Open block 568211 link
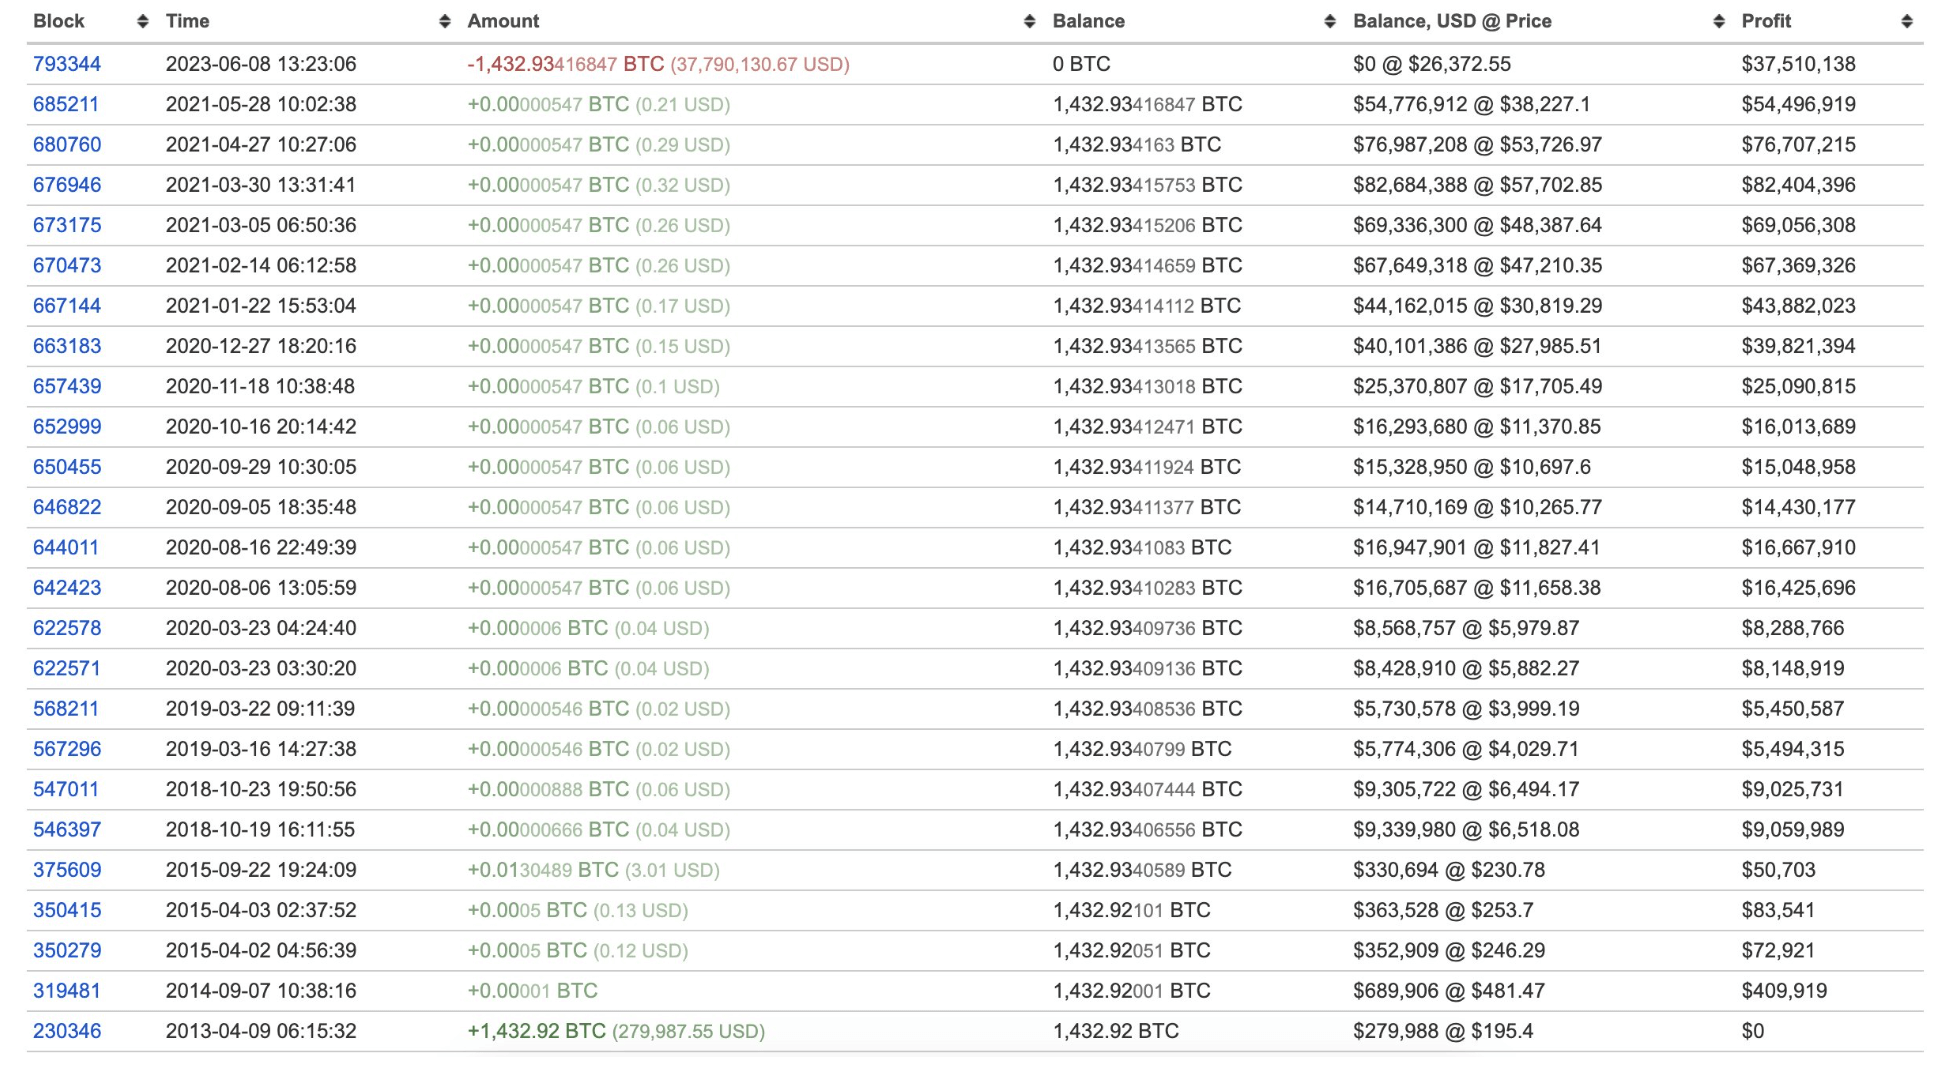The height and width of the screenshot is (1066, 1938). coord(66,709)
